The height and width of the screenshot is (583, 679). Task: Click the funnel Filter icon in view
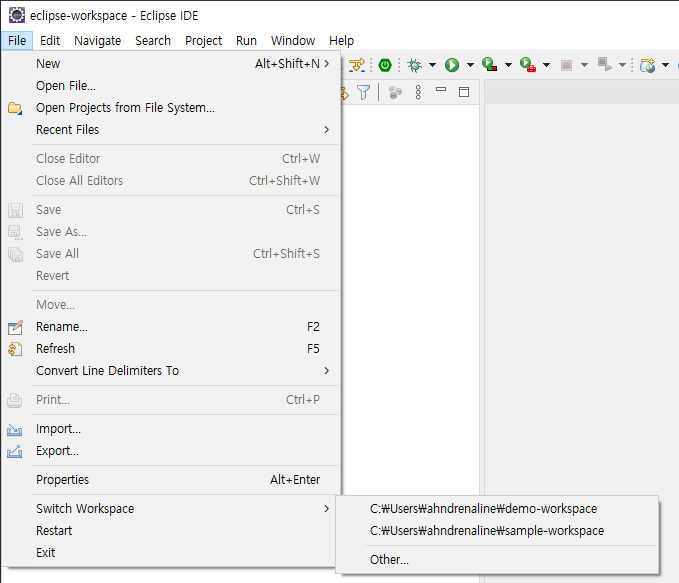363,92
